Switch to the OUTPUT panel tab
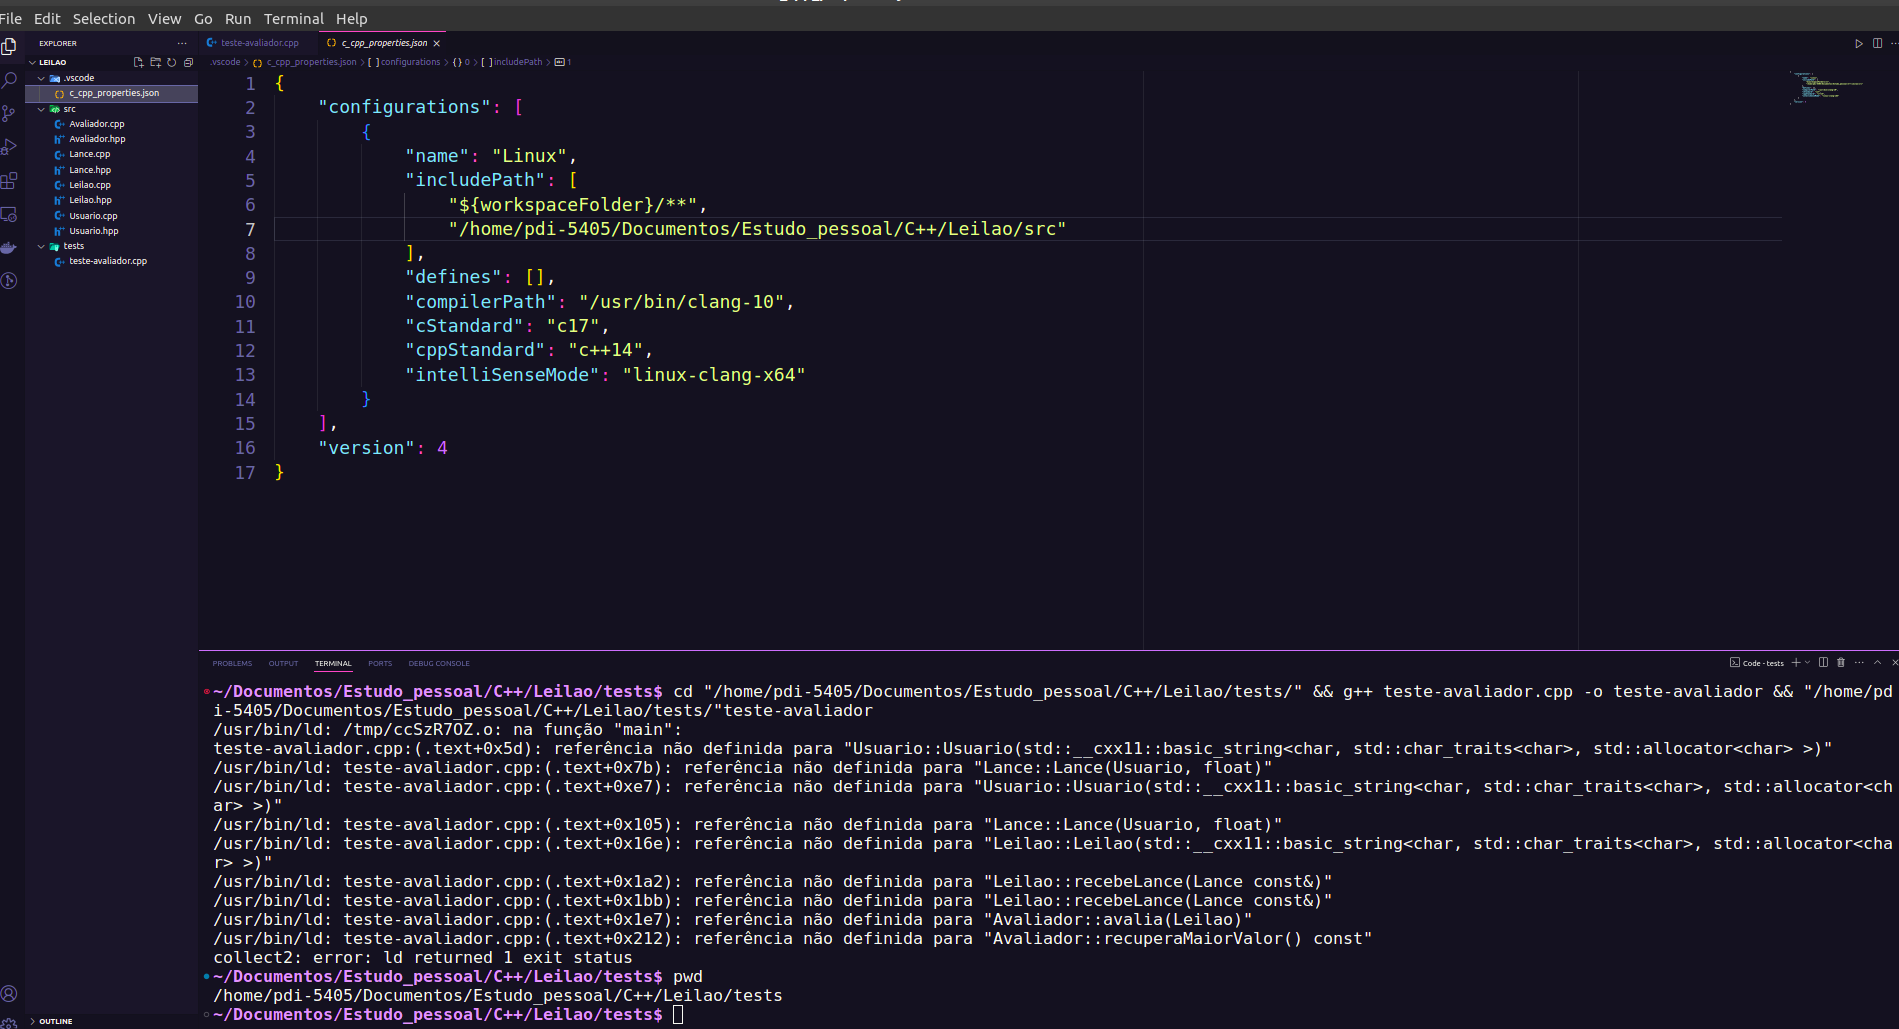This screenshot has height=1029, width=1899. click(x=283, y=663)
